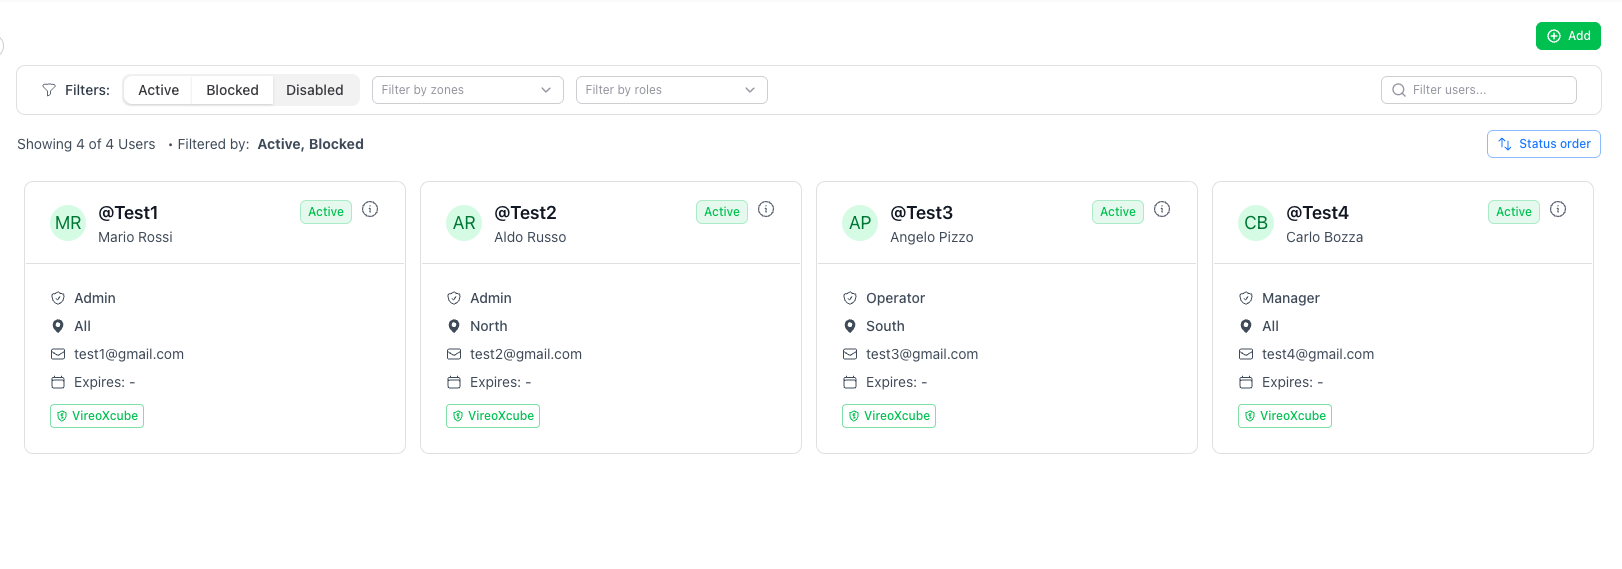
Task: Toggle the Blocked status filter
Action: (x=232, y=90)
